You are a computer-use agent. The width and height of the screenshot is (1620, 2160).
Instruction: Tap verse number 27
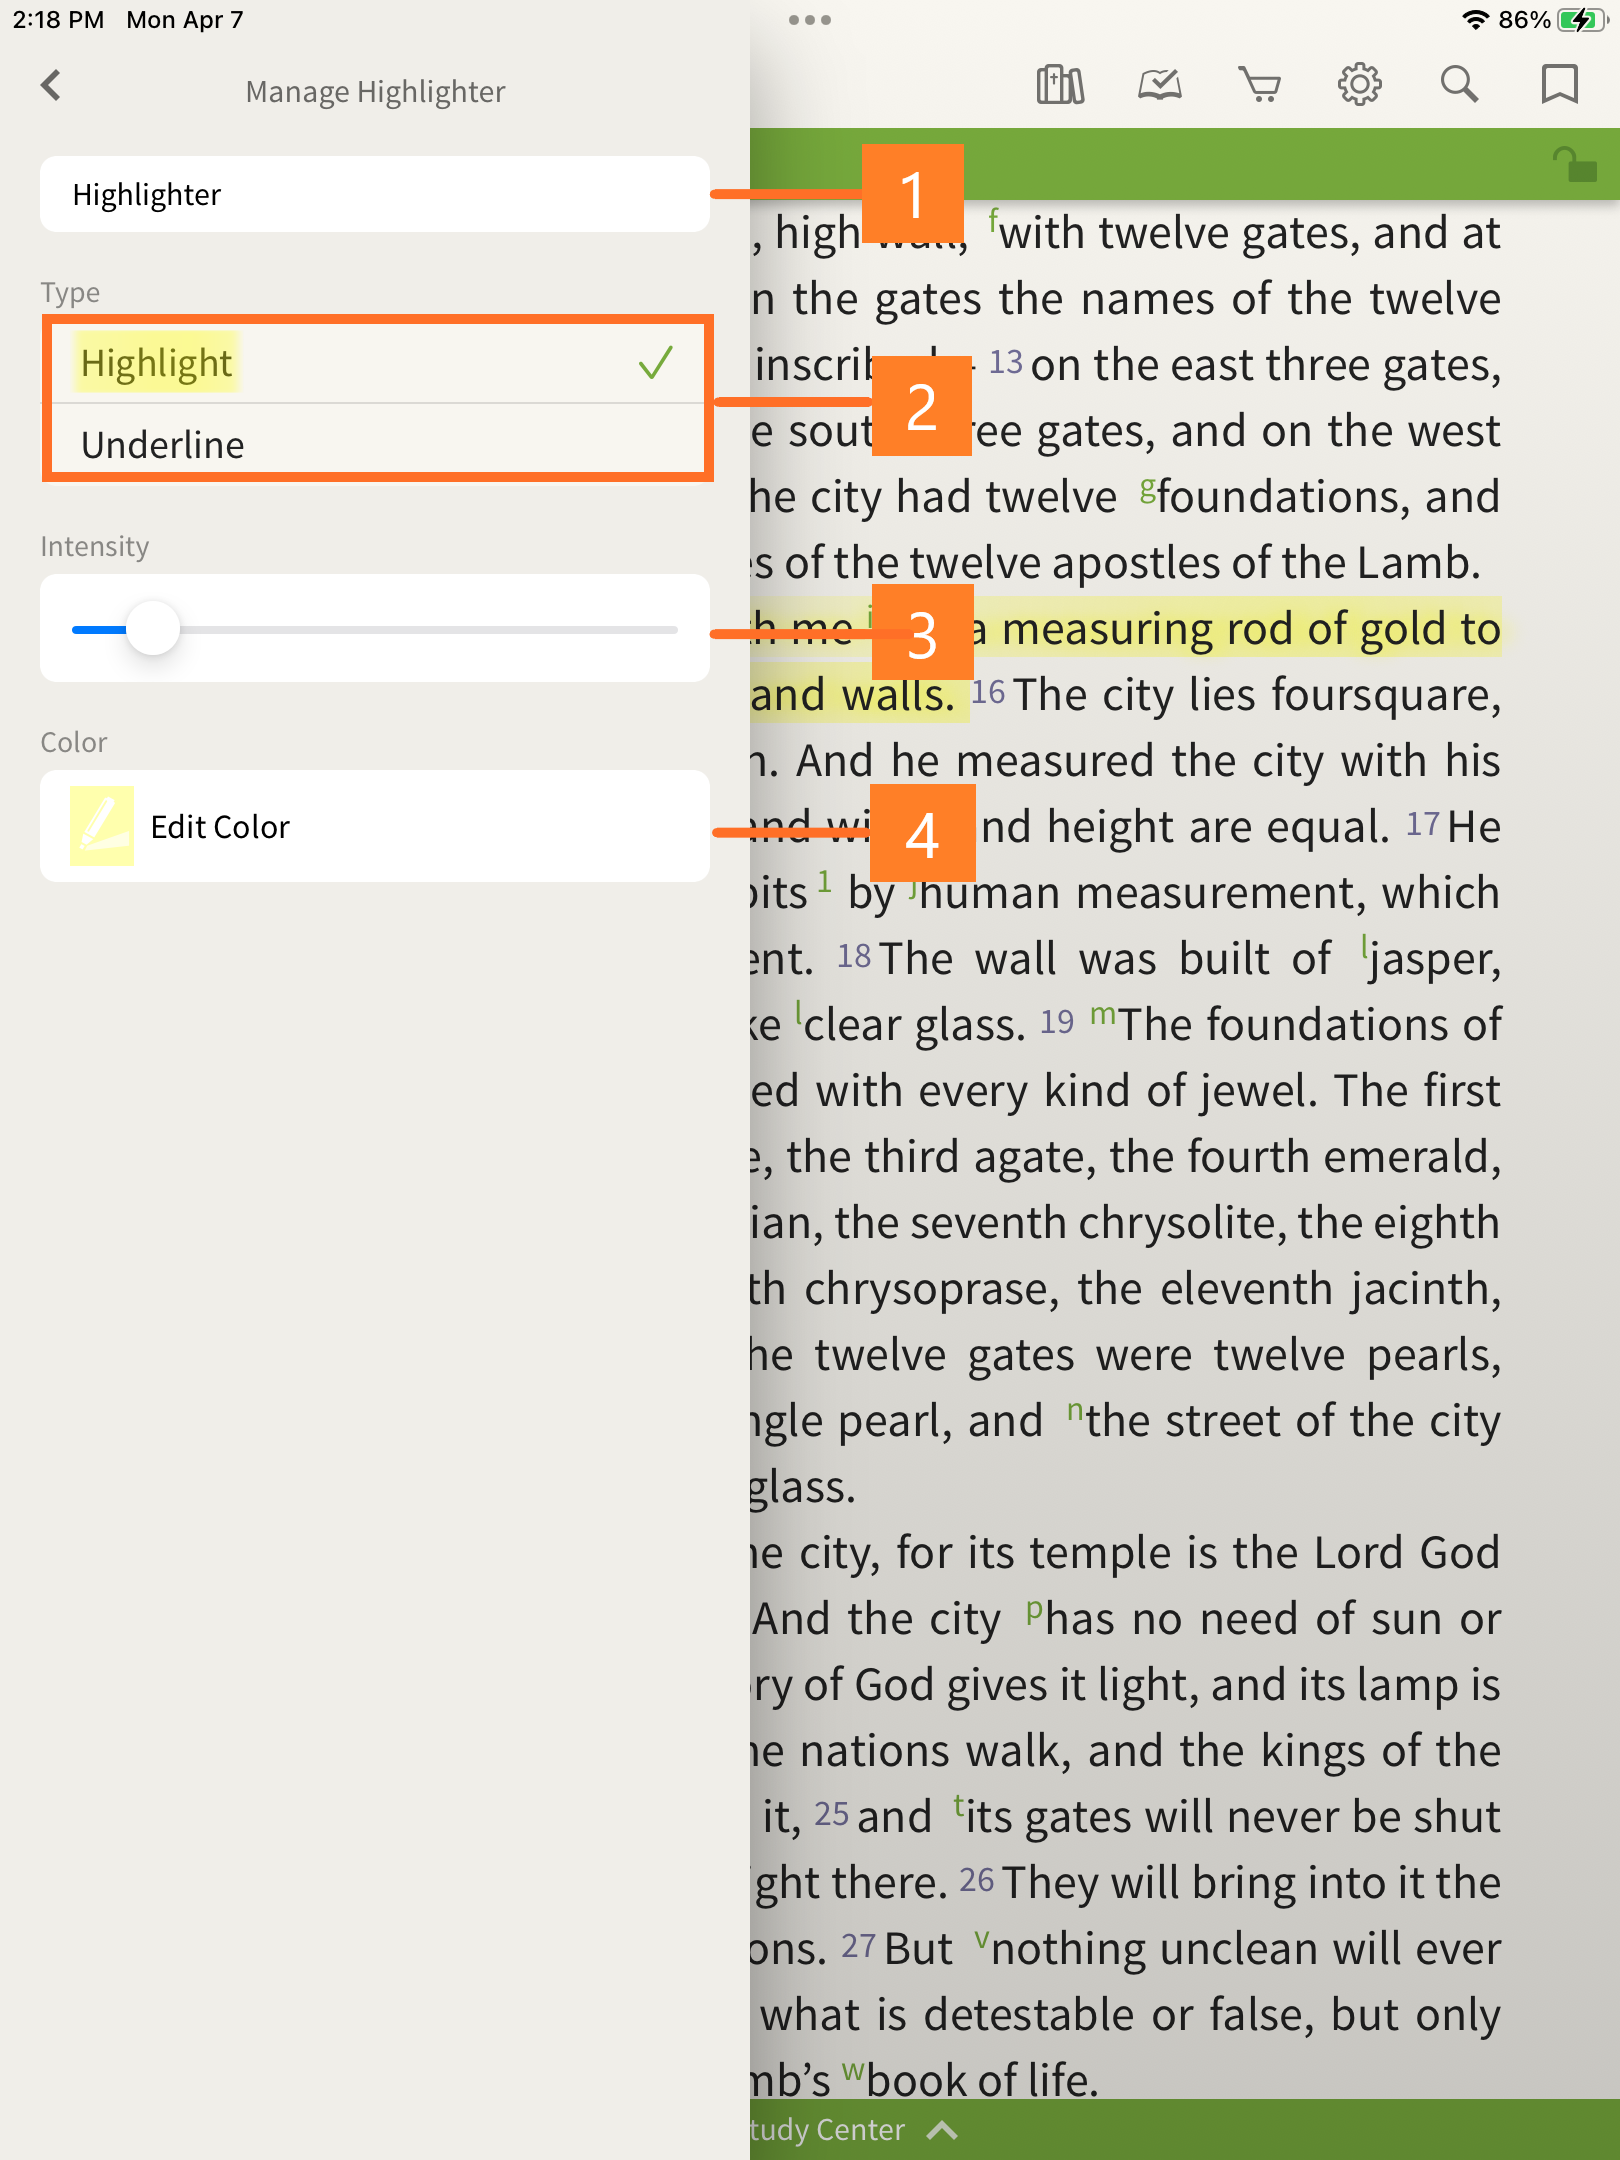pos(859,1946)
